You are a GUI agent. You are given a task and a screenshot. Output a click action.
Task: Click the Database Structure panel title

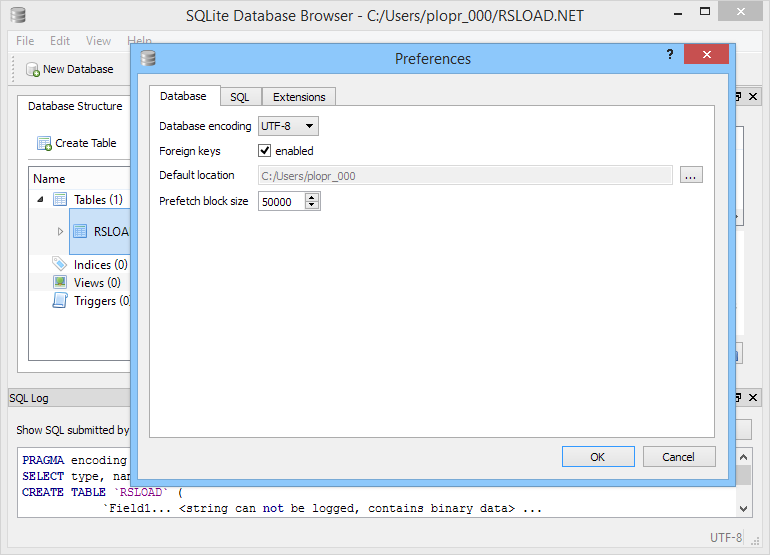75,106
